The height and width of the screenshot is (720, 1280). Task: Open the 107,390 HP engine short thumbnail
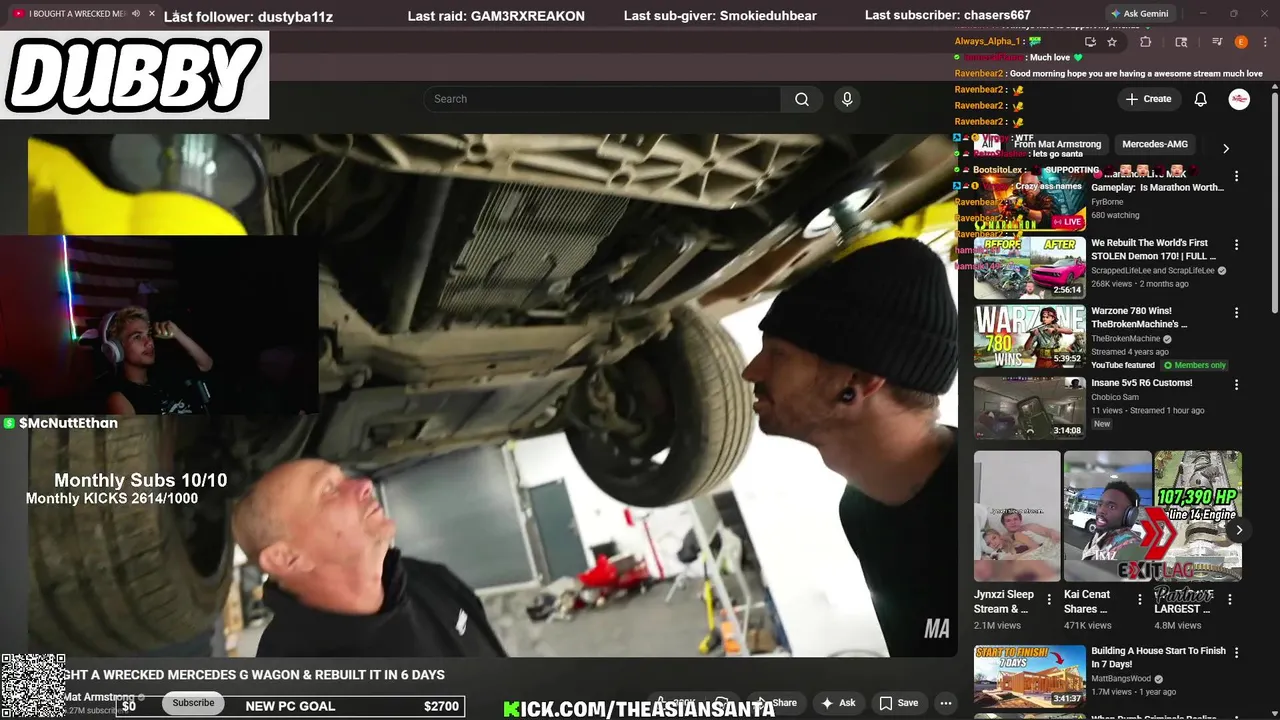1198,516
